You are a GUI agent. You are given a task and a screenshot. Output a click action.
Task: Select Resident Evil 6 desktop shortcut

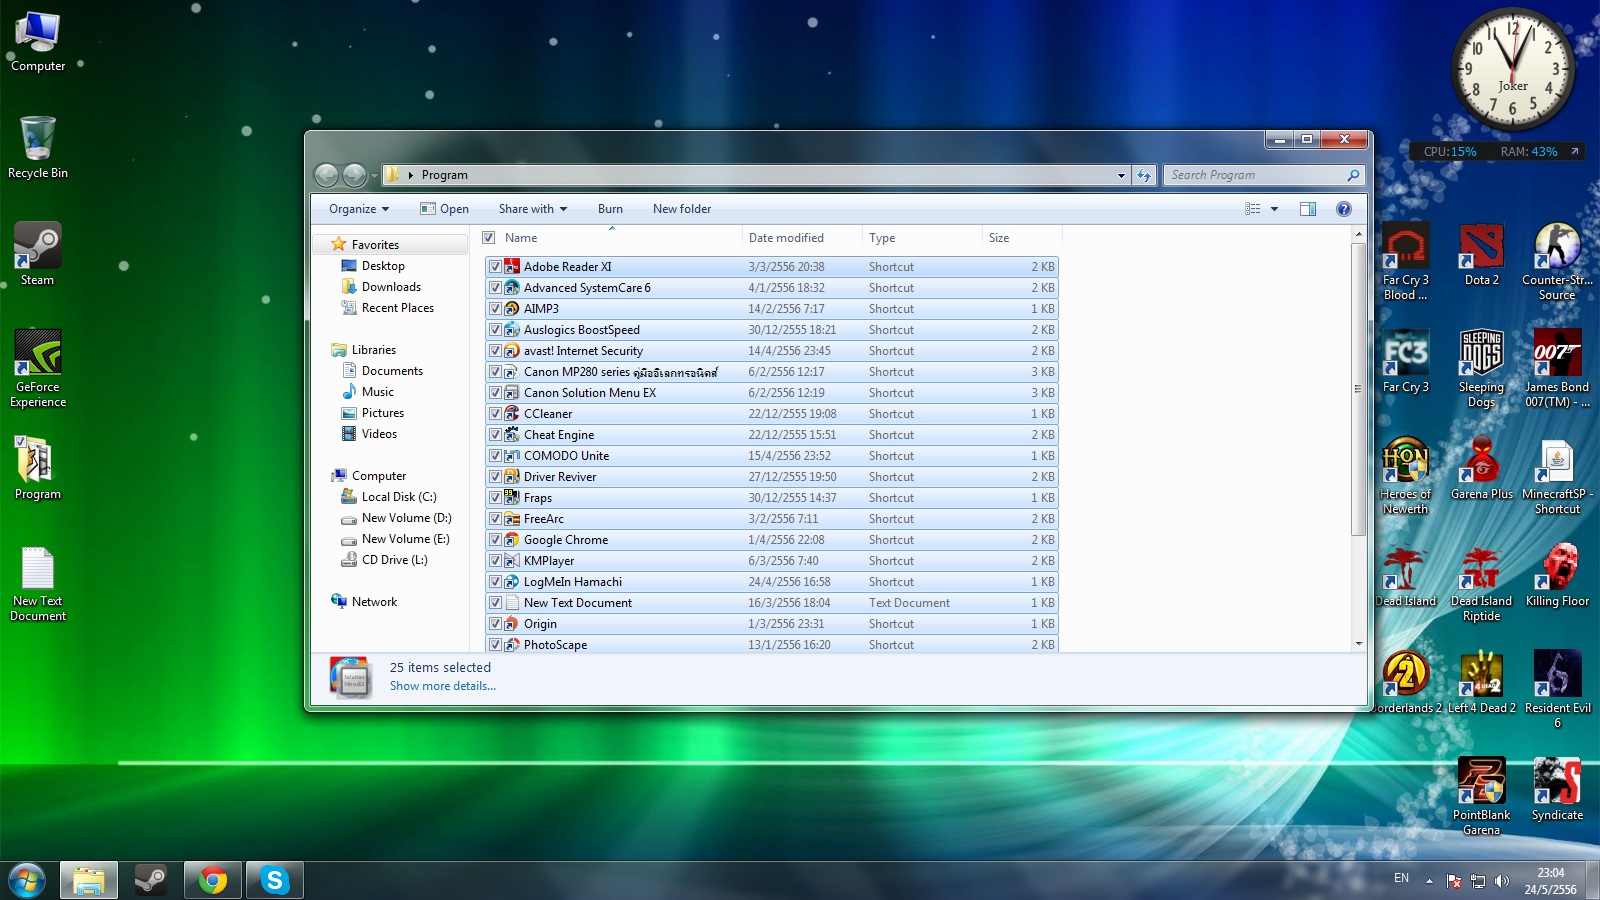[x=1557, y=690]
